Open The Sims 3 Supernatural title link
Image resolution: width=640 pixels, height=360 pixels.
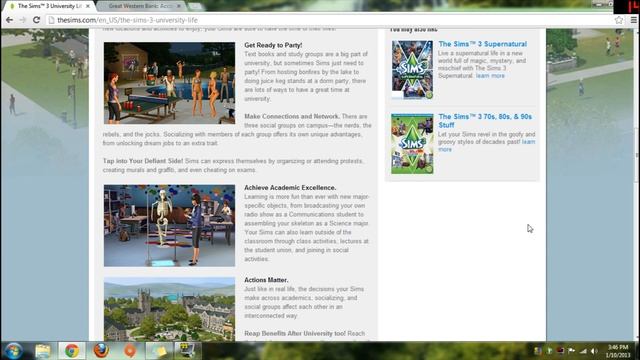click(482, 44)
